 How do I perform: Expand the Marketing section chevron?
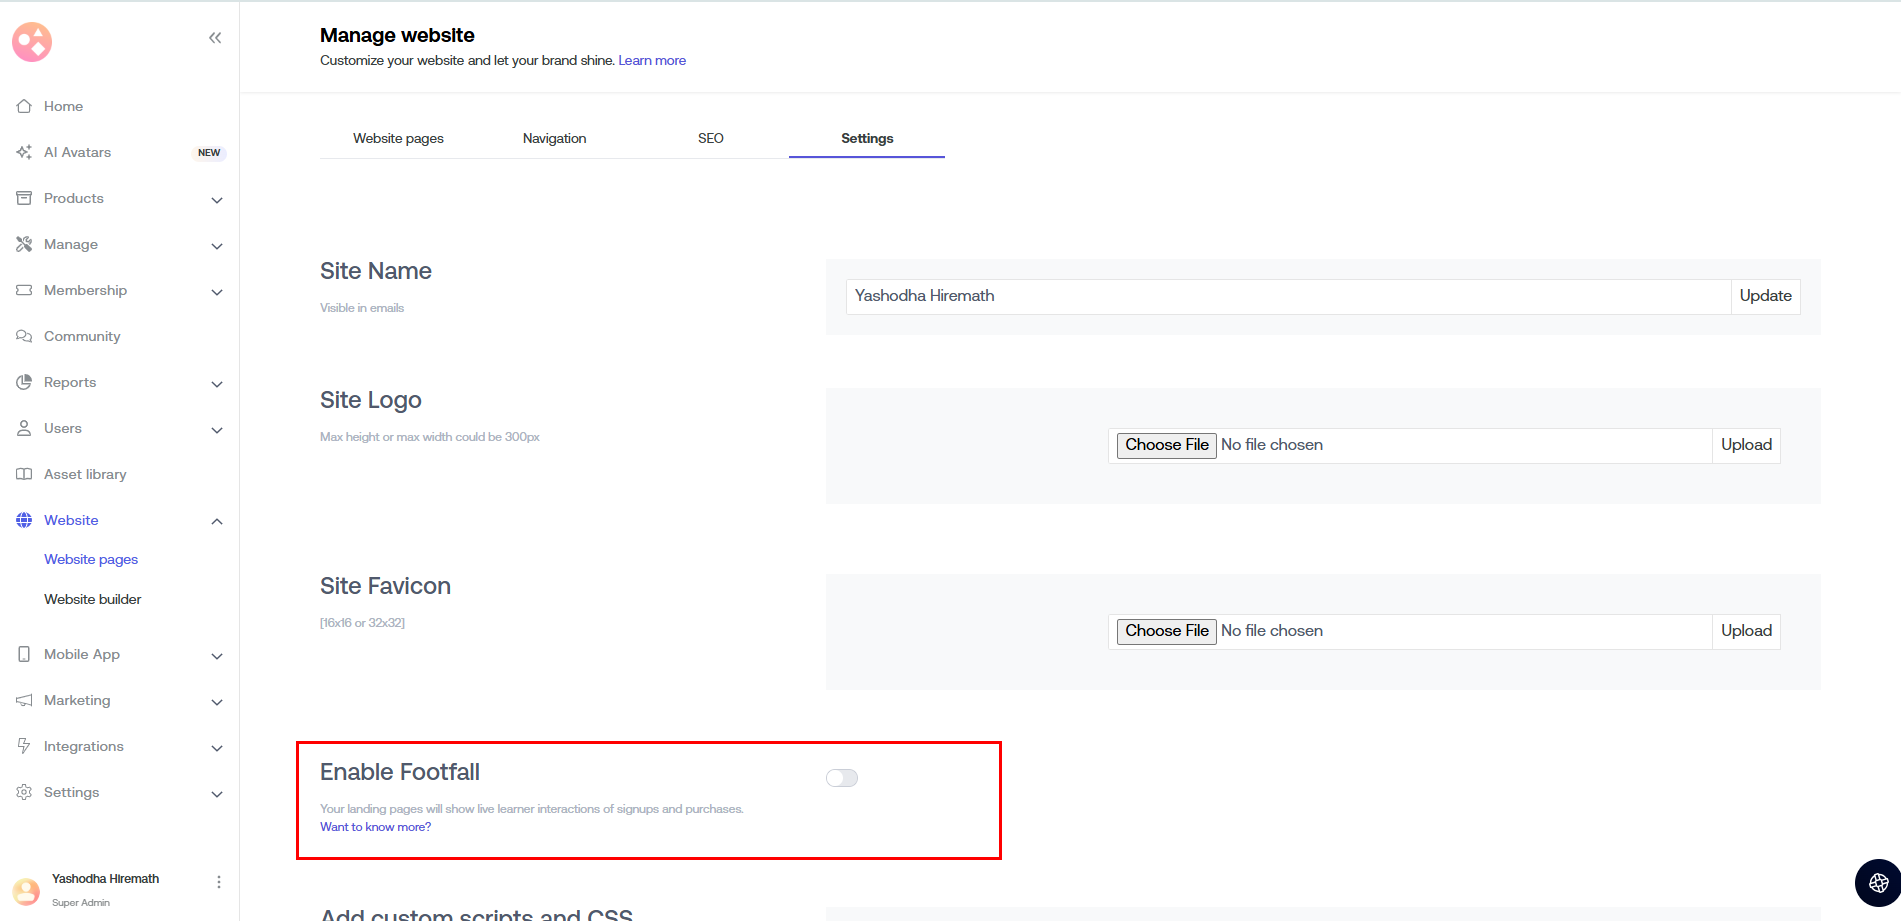pos(217,702)
